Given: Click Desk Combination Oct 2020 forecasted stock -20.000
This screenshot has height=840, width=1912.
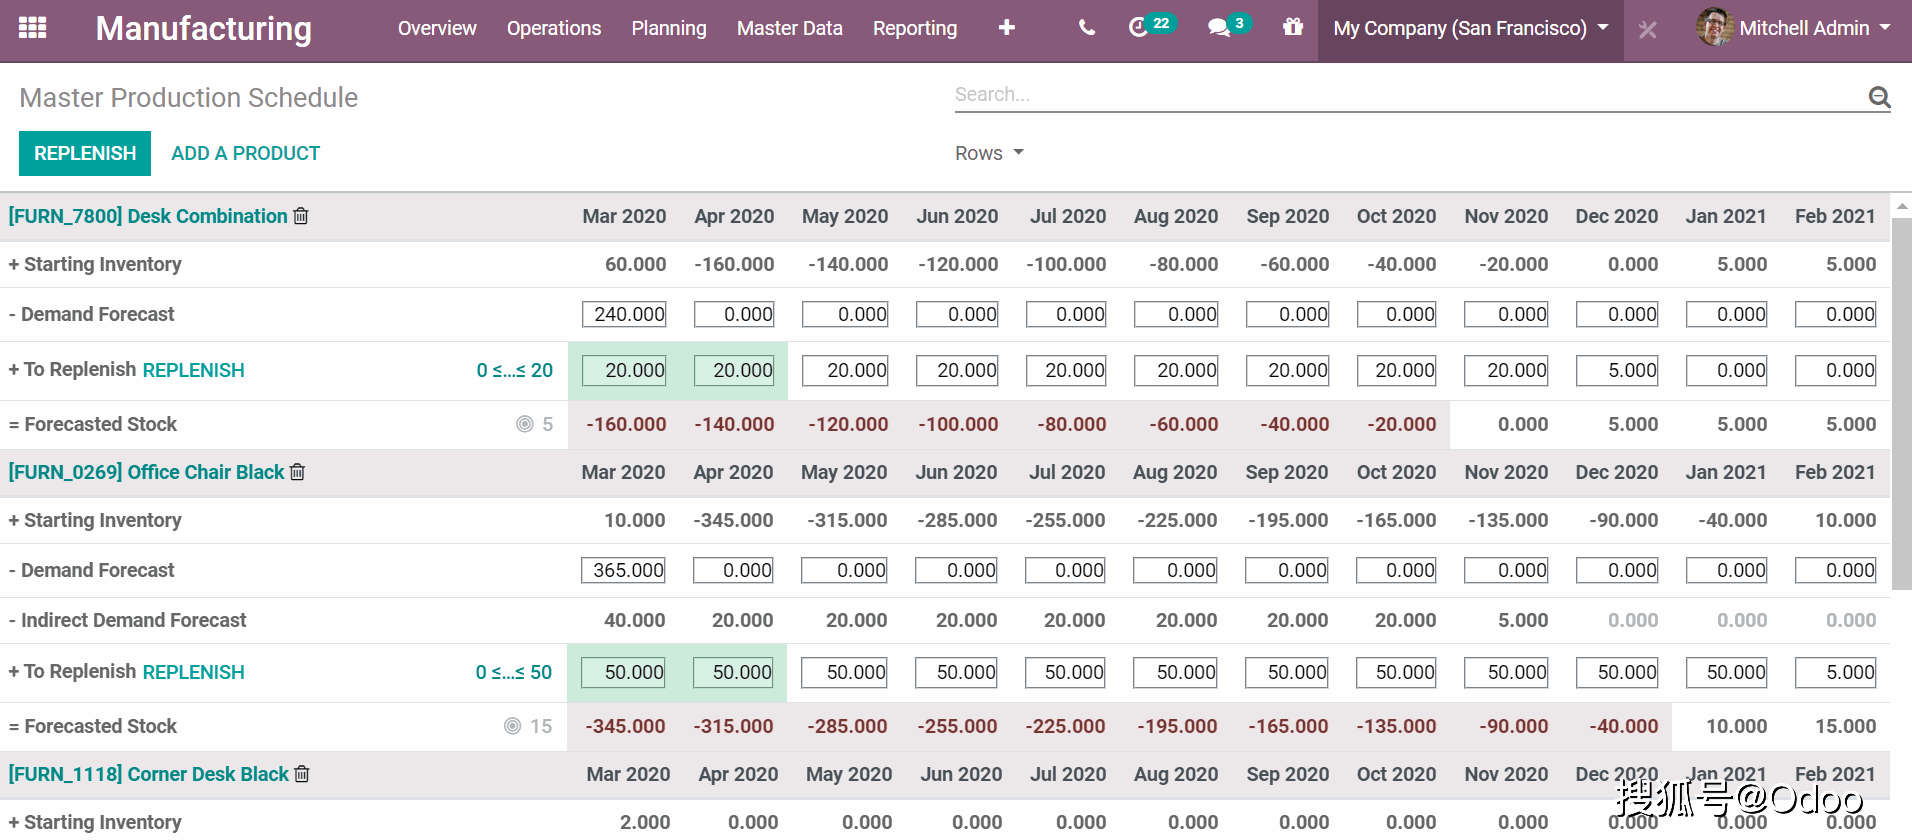Looking at the screenshot, I should (1402, 424).
